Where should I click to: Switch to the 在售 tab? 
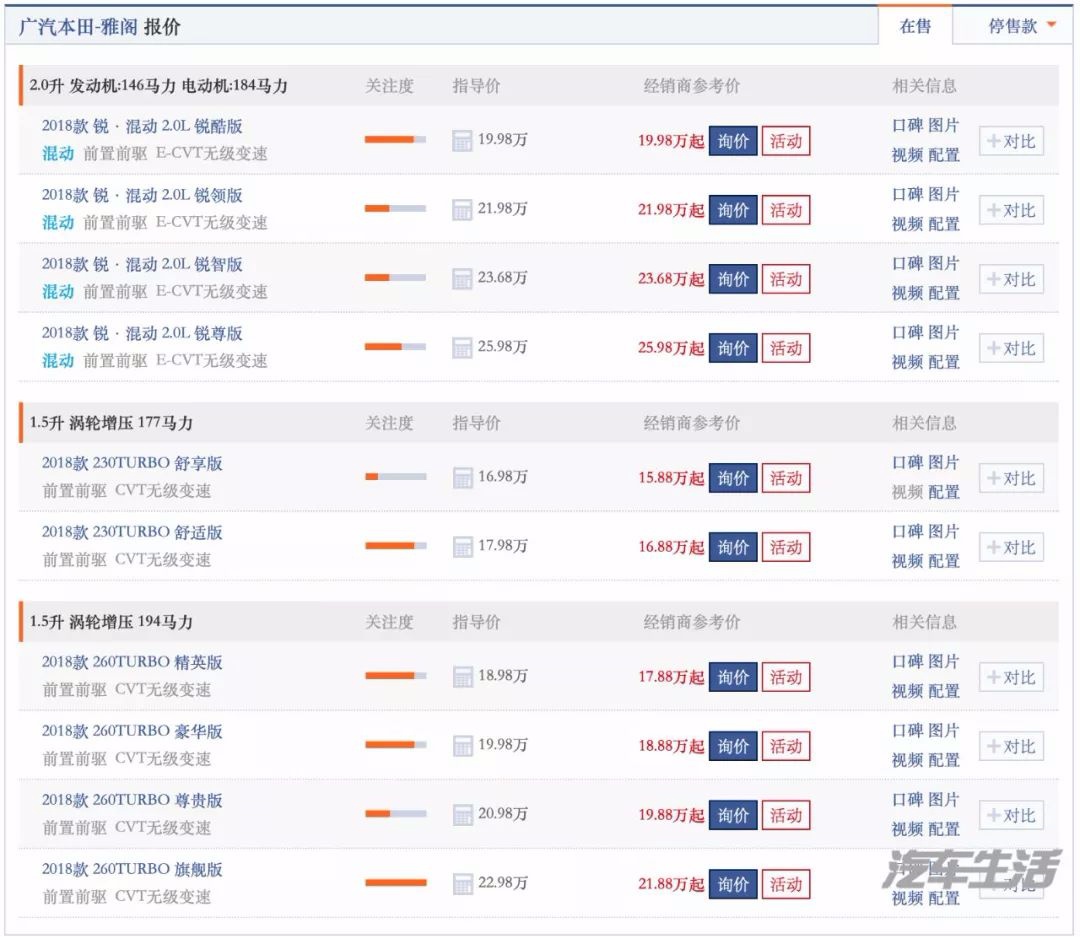pyautogui.click(x=915, y=26)
